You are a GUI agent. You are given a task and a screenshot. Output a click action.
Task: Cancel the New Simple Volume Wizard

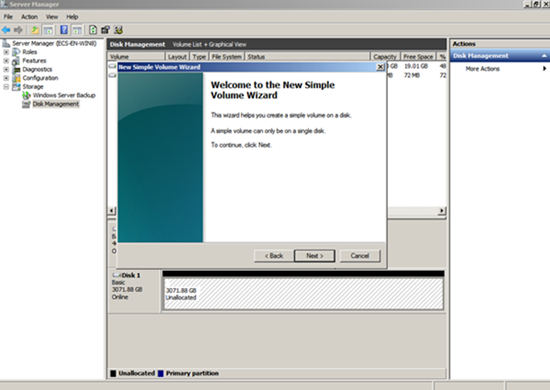[x=360, y=256]
